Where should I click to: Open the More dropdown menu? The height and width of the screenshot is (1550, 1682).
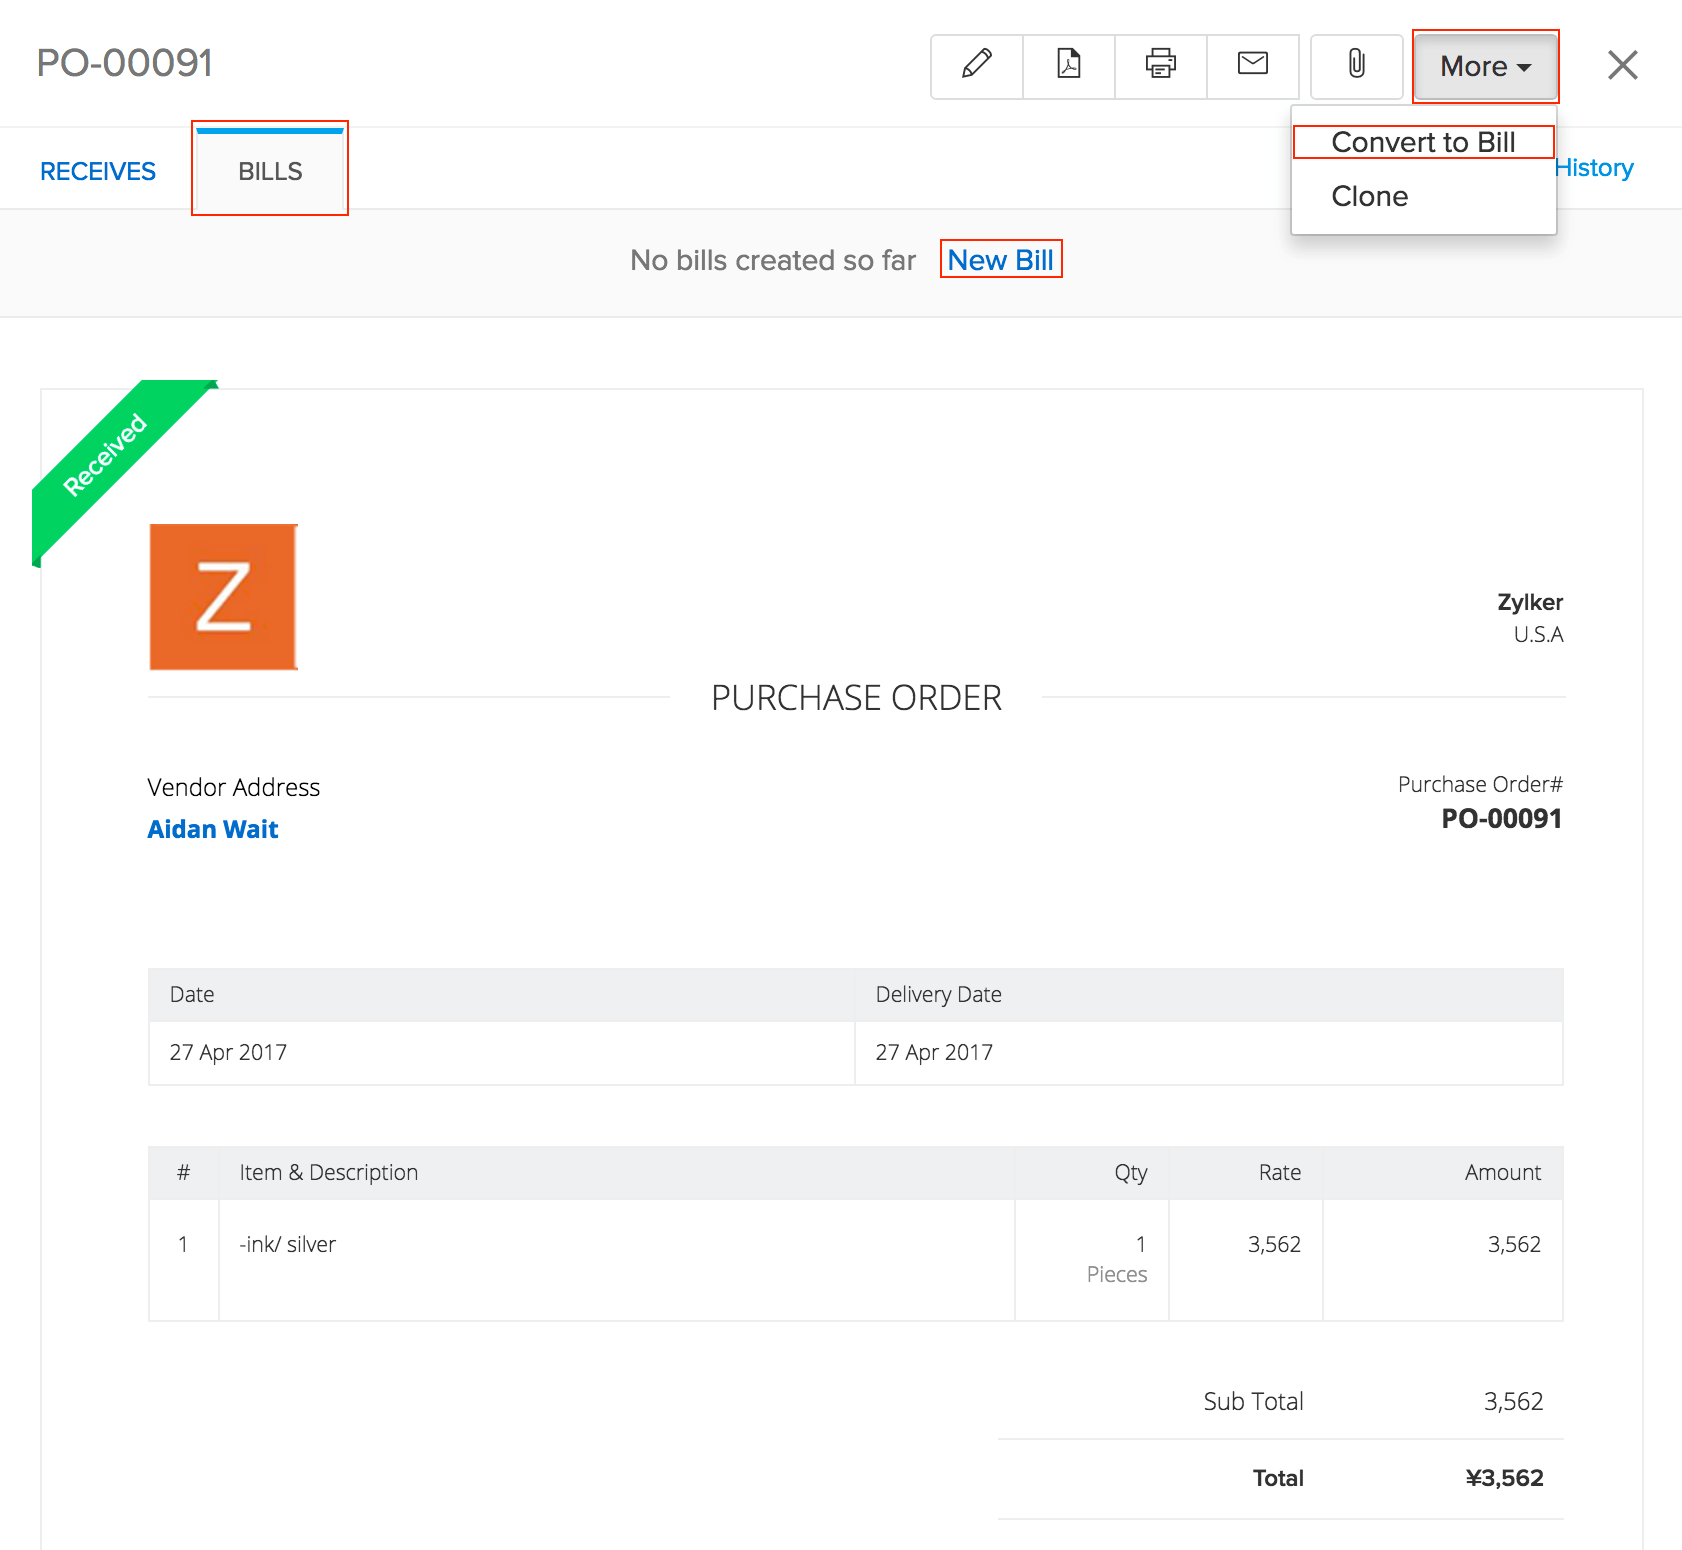[x=1484, y=66]
